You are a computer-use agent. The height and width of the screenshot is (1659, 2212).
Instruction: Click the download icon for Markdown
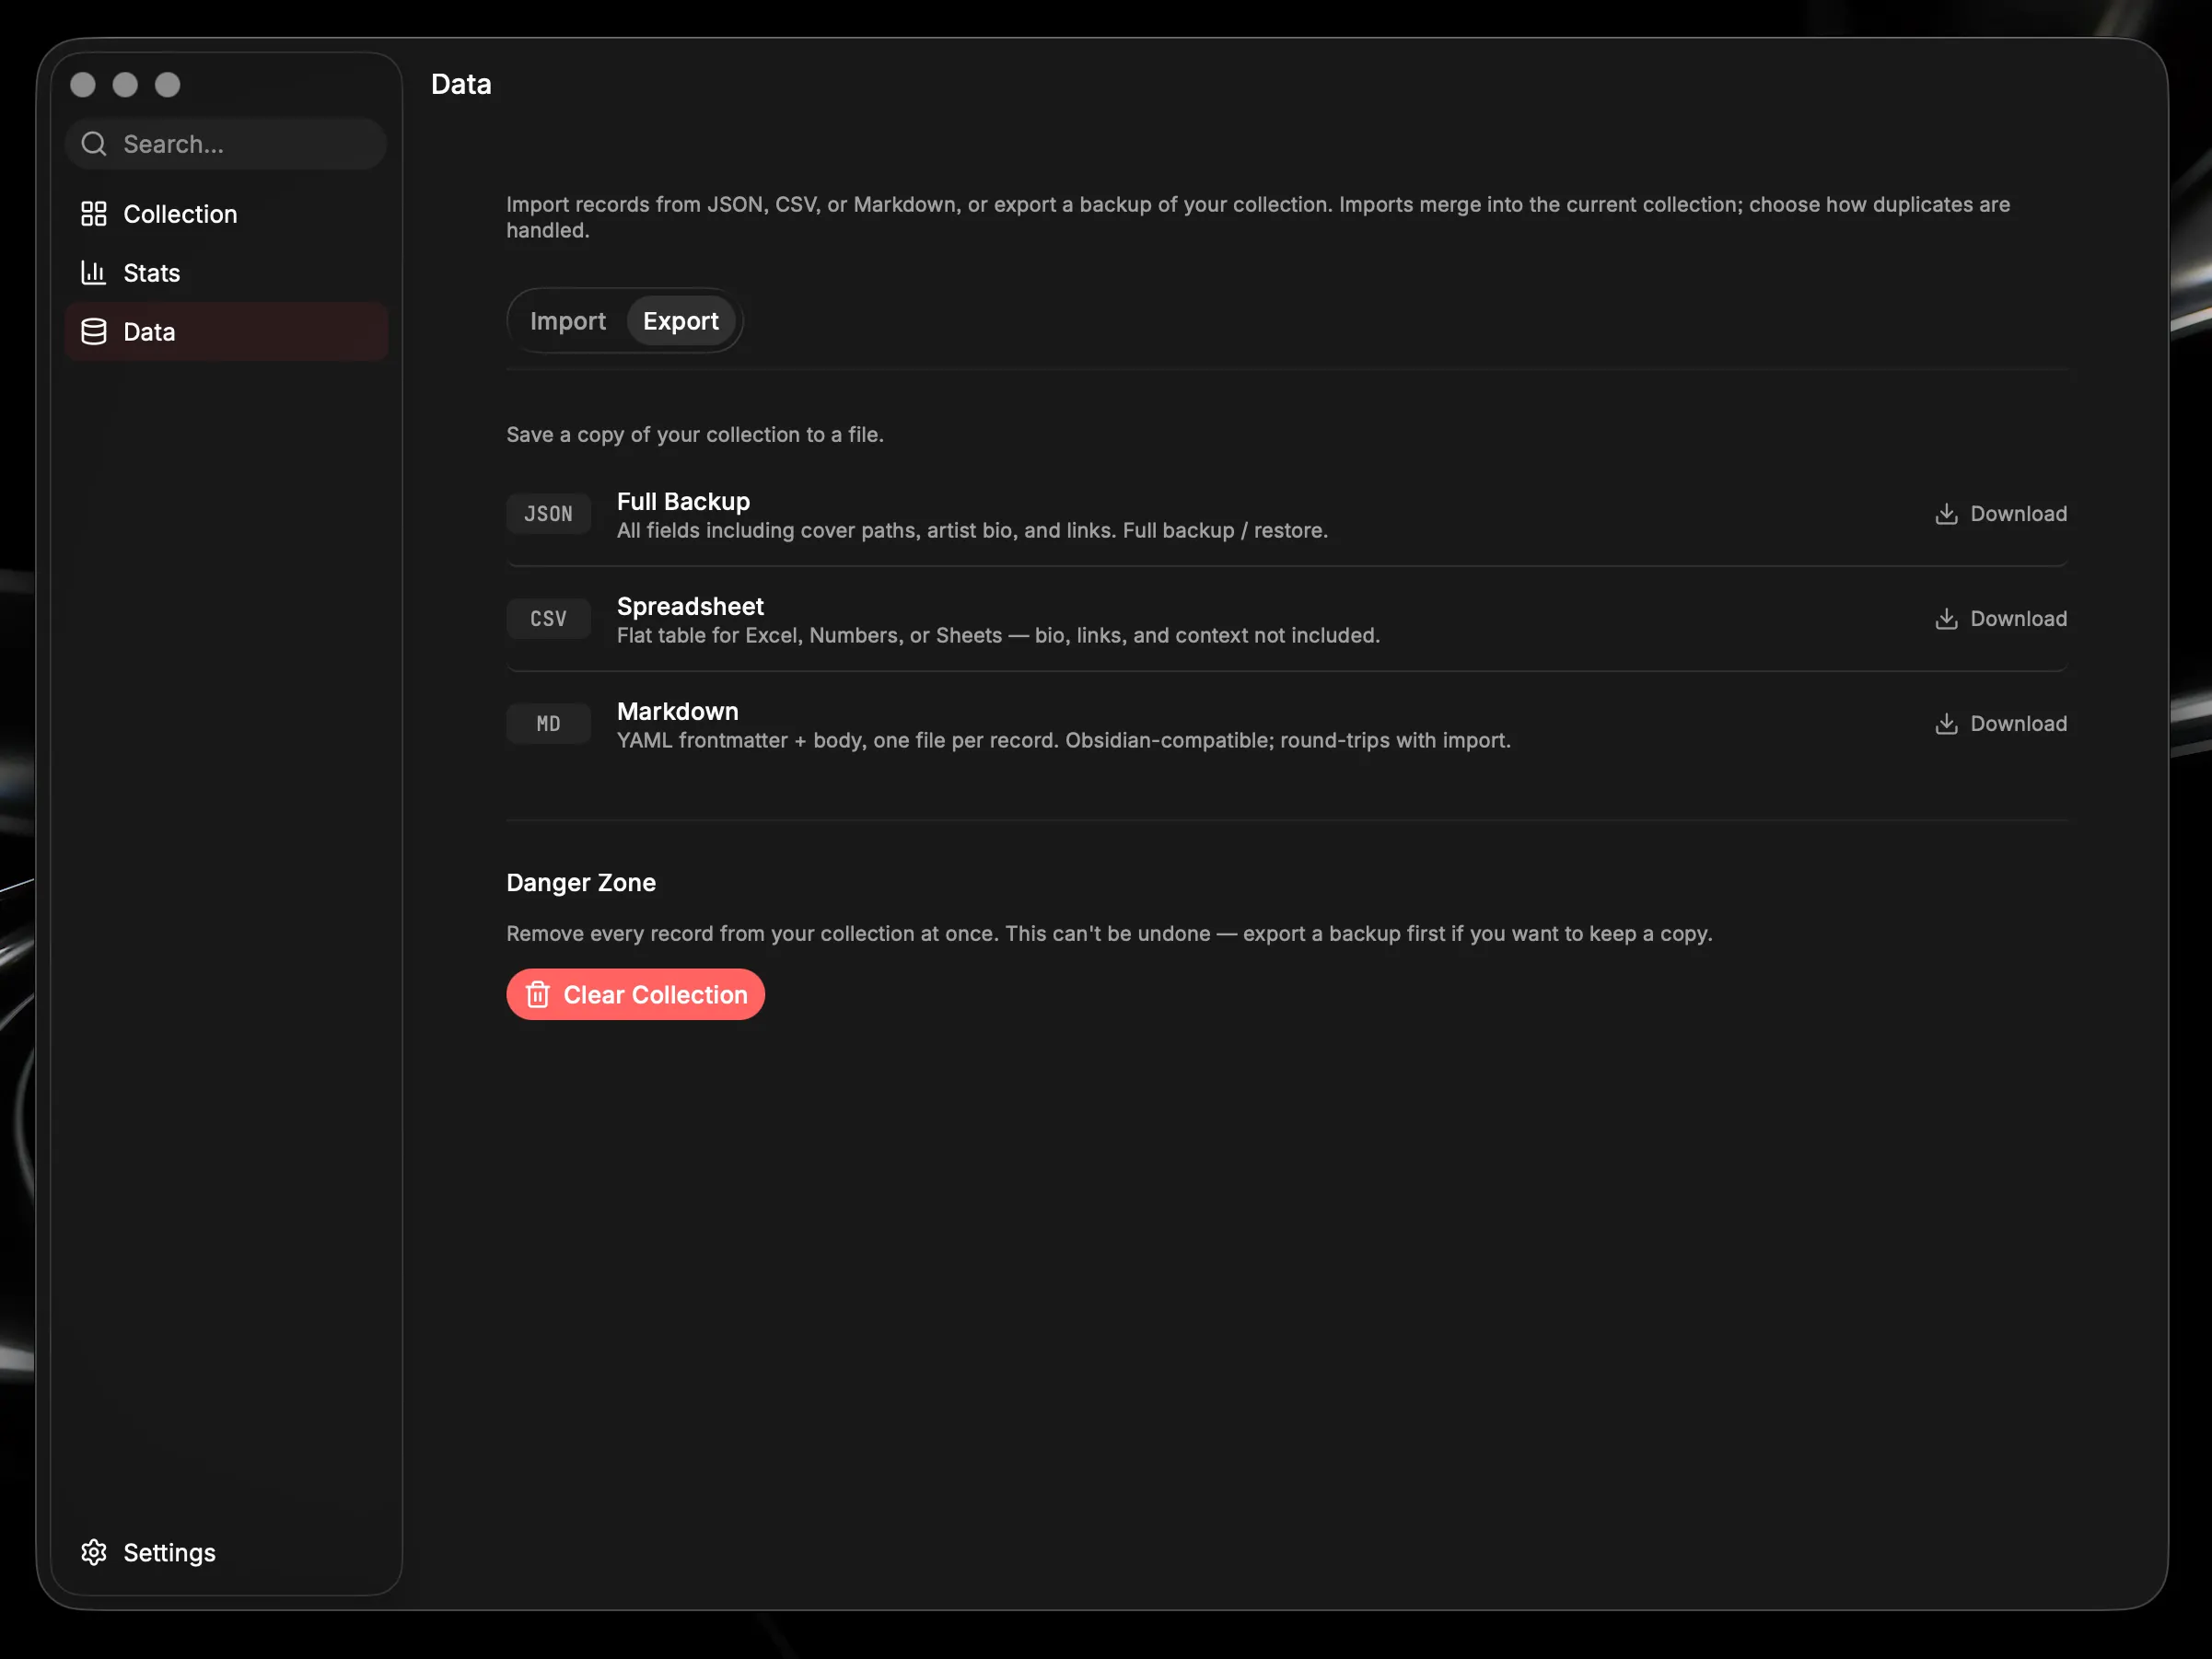point(1946,724)
